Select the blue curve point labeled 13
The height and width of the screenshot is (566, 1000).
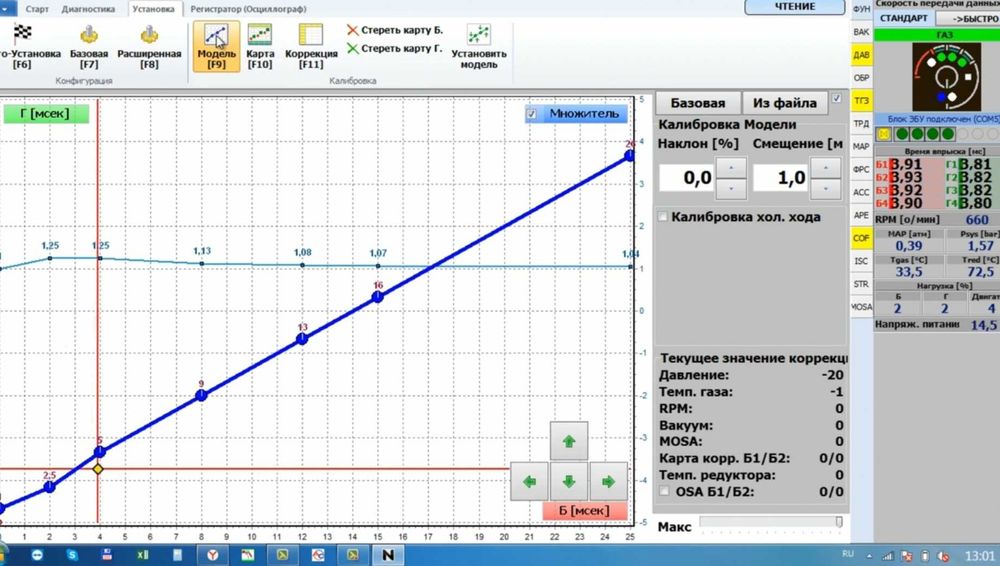pos(302,339)
